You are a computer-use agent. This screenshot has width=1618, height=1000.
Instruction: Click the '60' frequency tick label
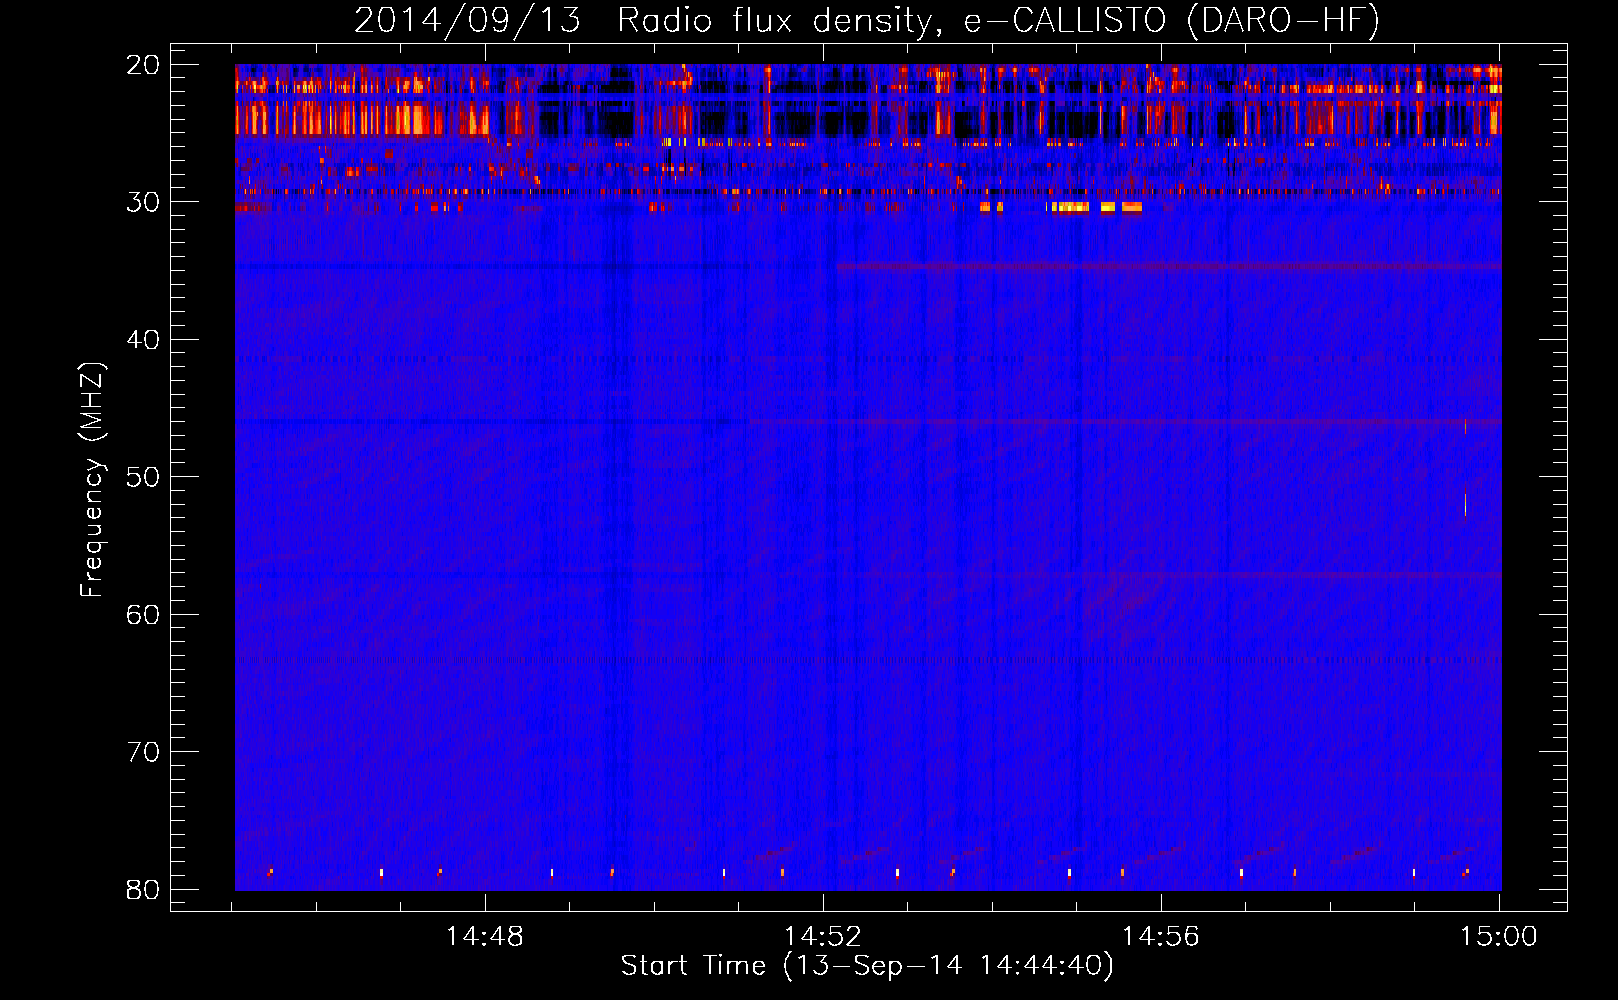click(x=143, y=615)
